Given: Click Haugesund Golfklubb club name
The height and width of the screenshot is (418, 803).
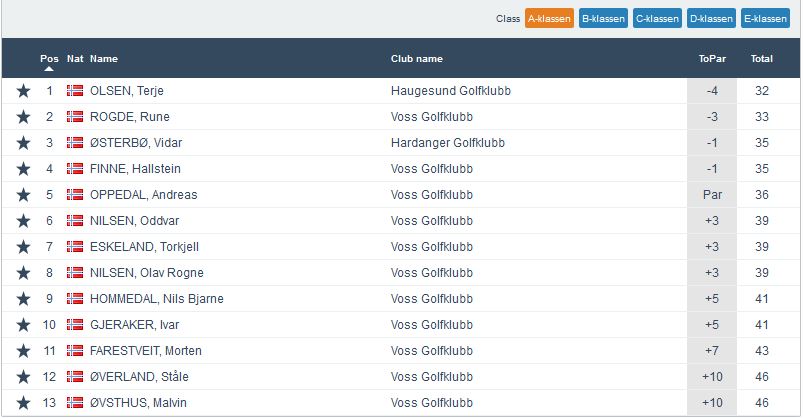Looking at the screenshot, I should click(450, 91).
